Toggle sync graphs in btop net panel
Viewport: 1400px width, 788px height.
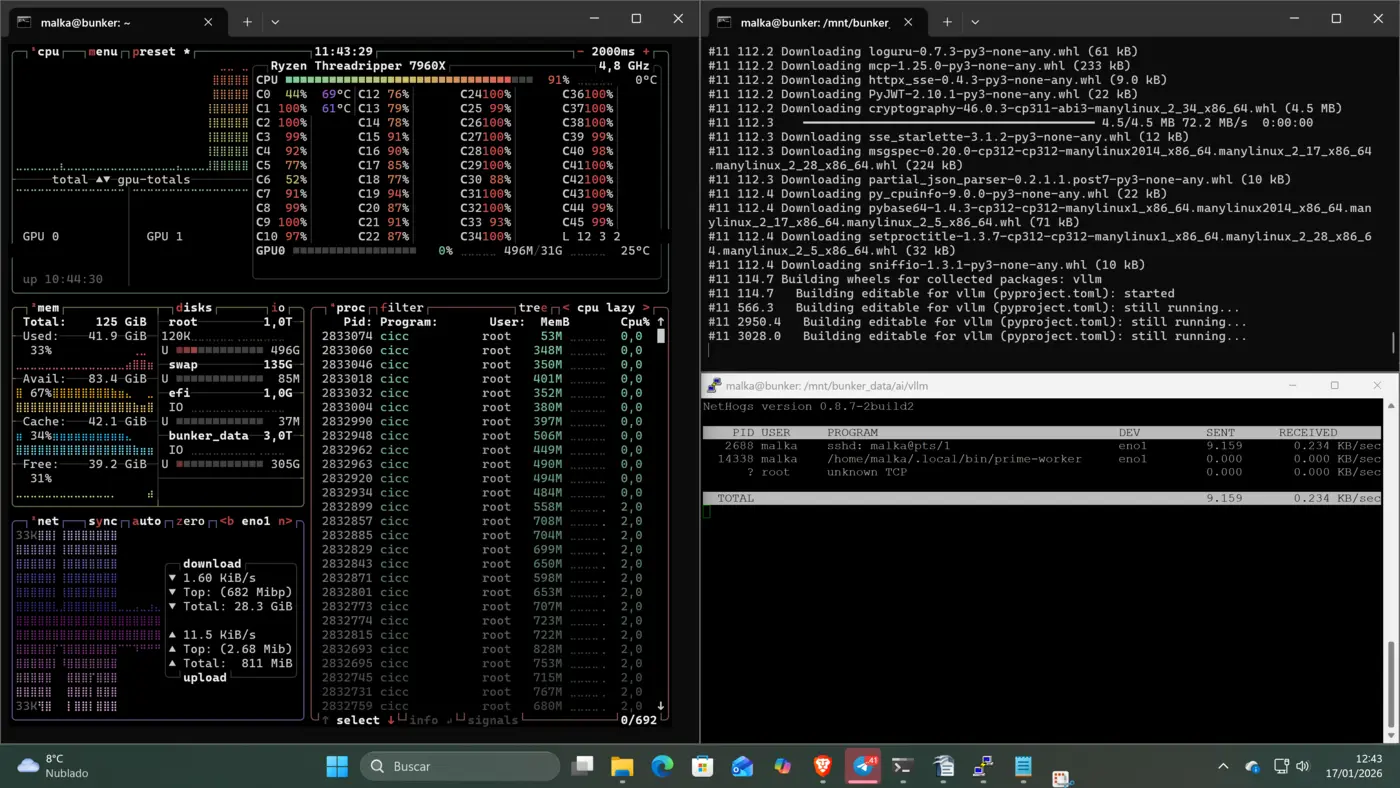[102, 521]
